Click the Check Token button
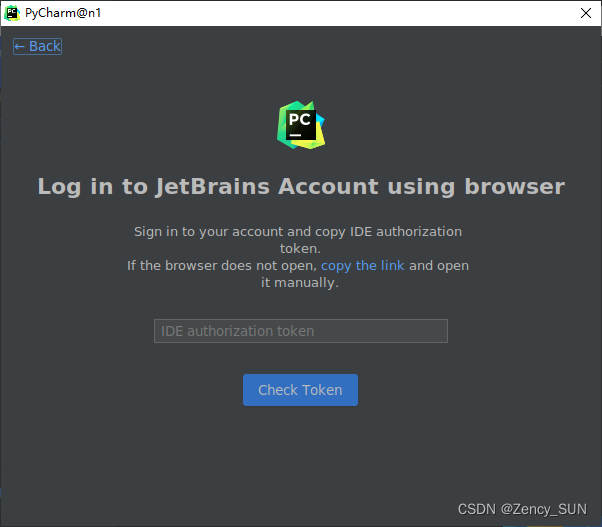Viewport: 602px width, 527px height. pos(300,390)
